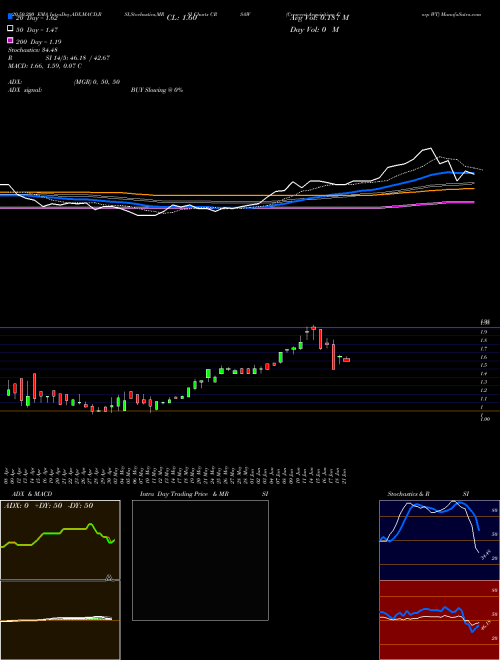Click the 'ADX & MACD' panel title
Screen dimensions: 500x660
[32, 494]
